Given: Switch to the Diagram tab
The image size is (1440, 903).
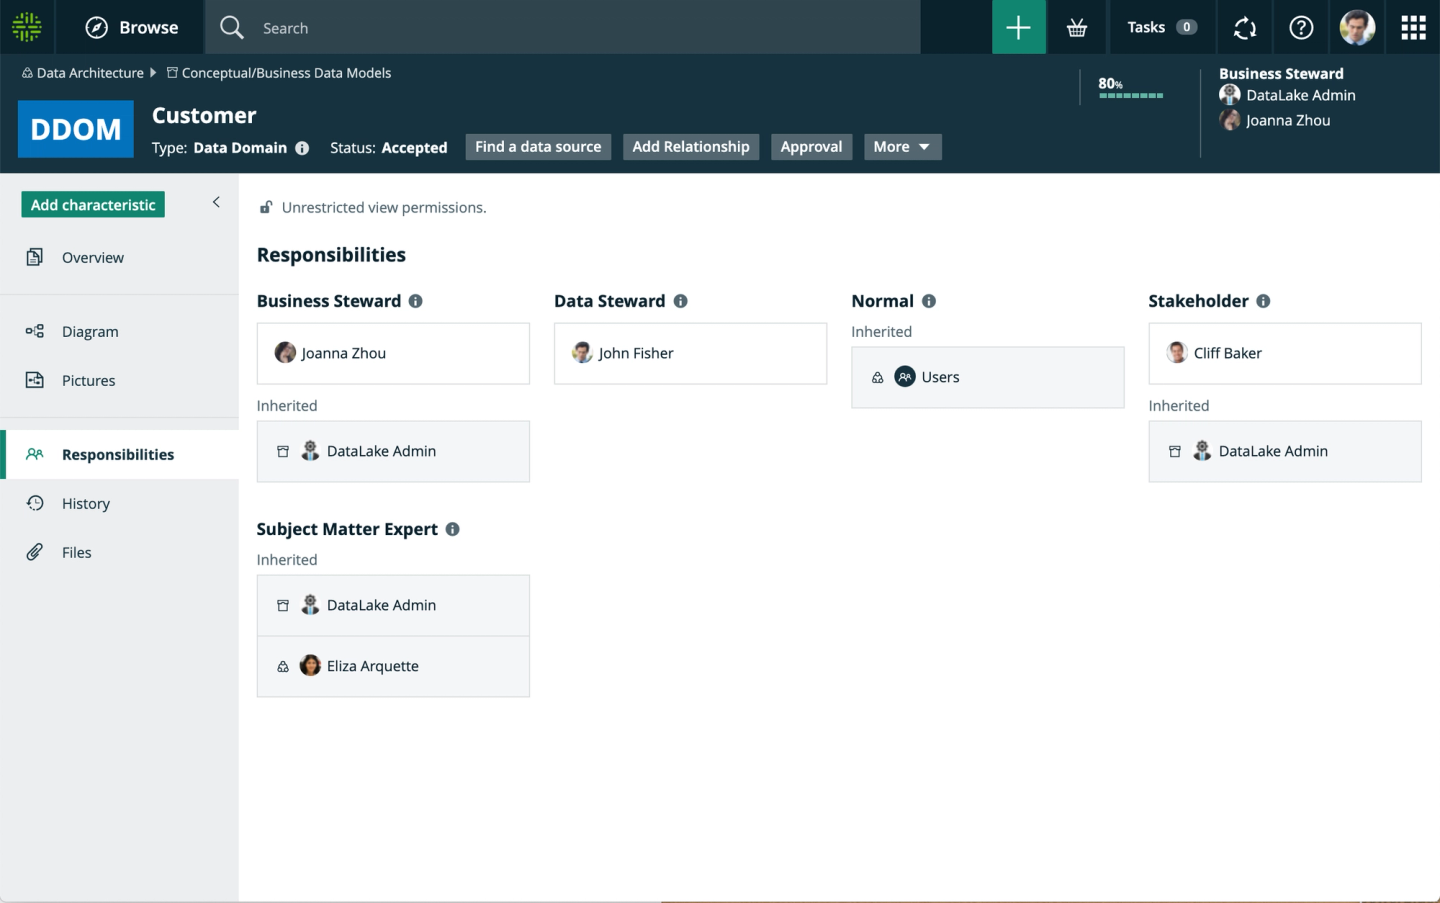Looking at the screenshot, I should coord(90,332).
